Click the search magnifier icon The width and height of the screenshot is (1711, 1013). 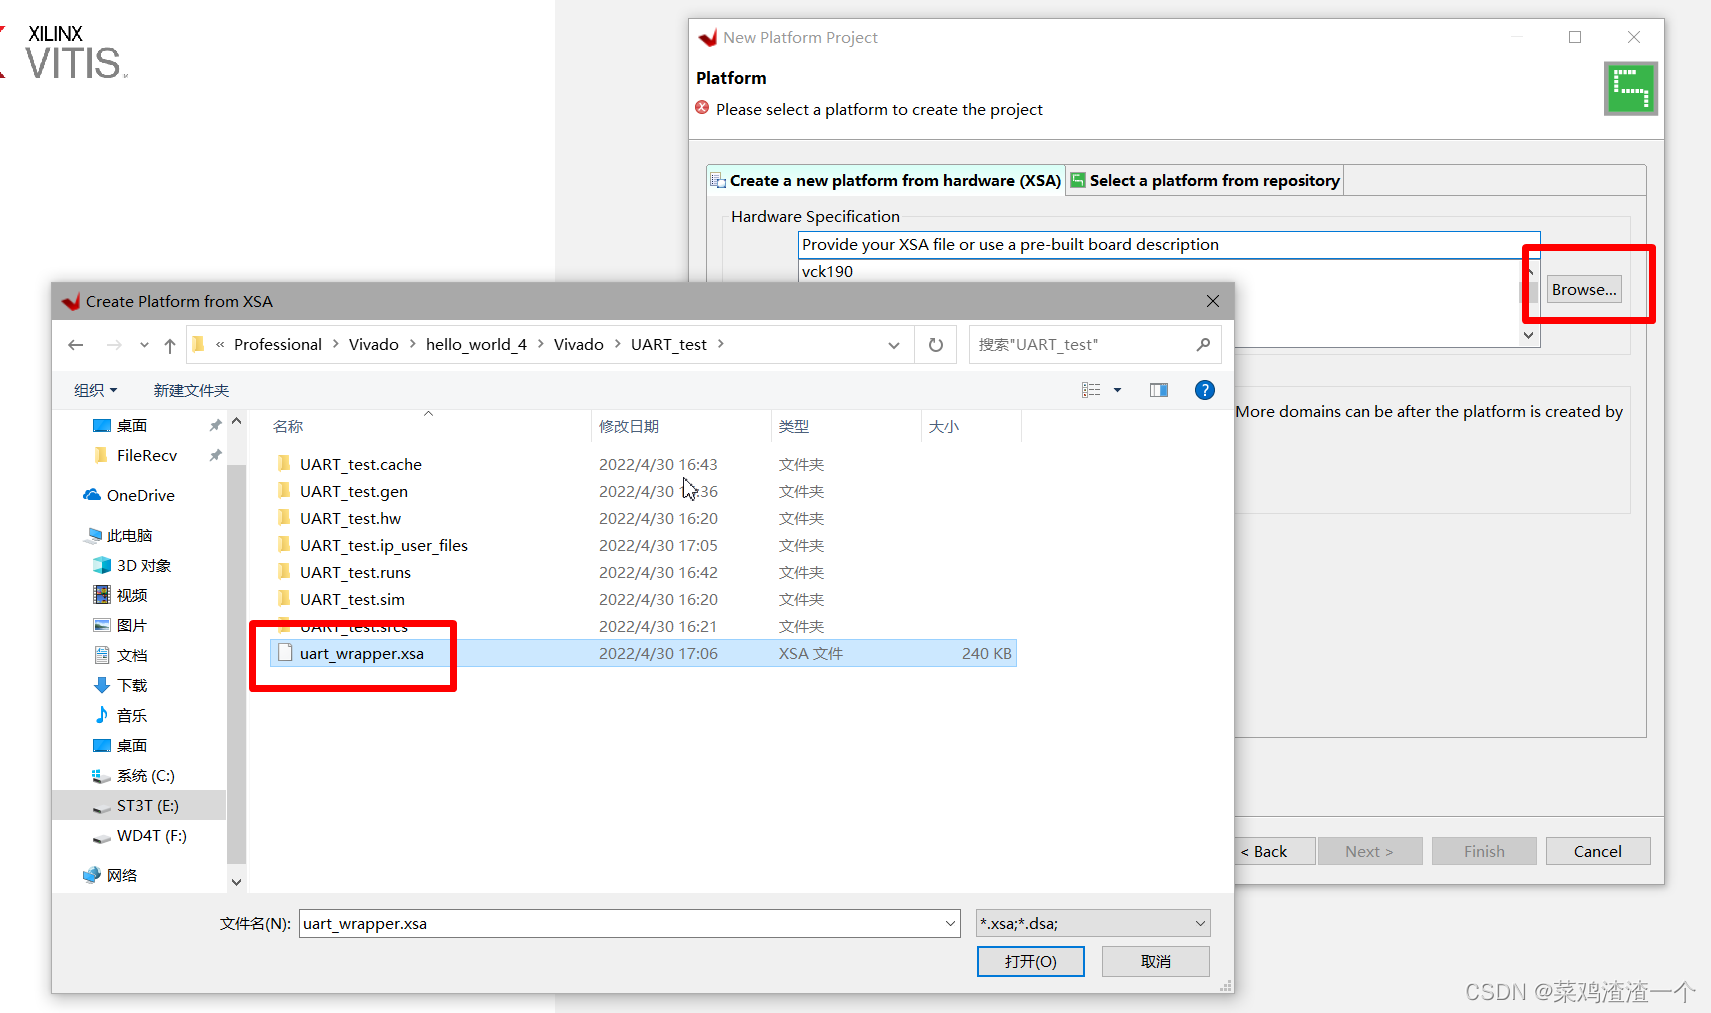[1203, 345]
